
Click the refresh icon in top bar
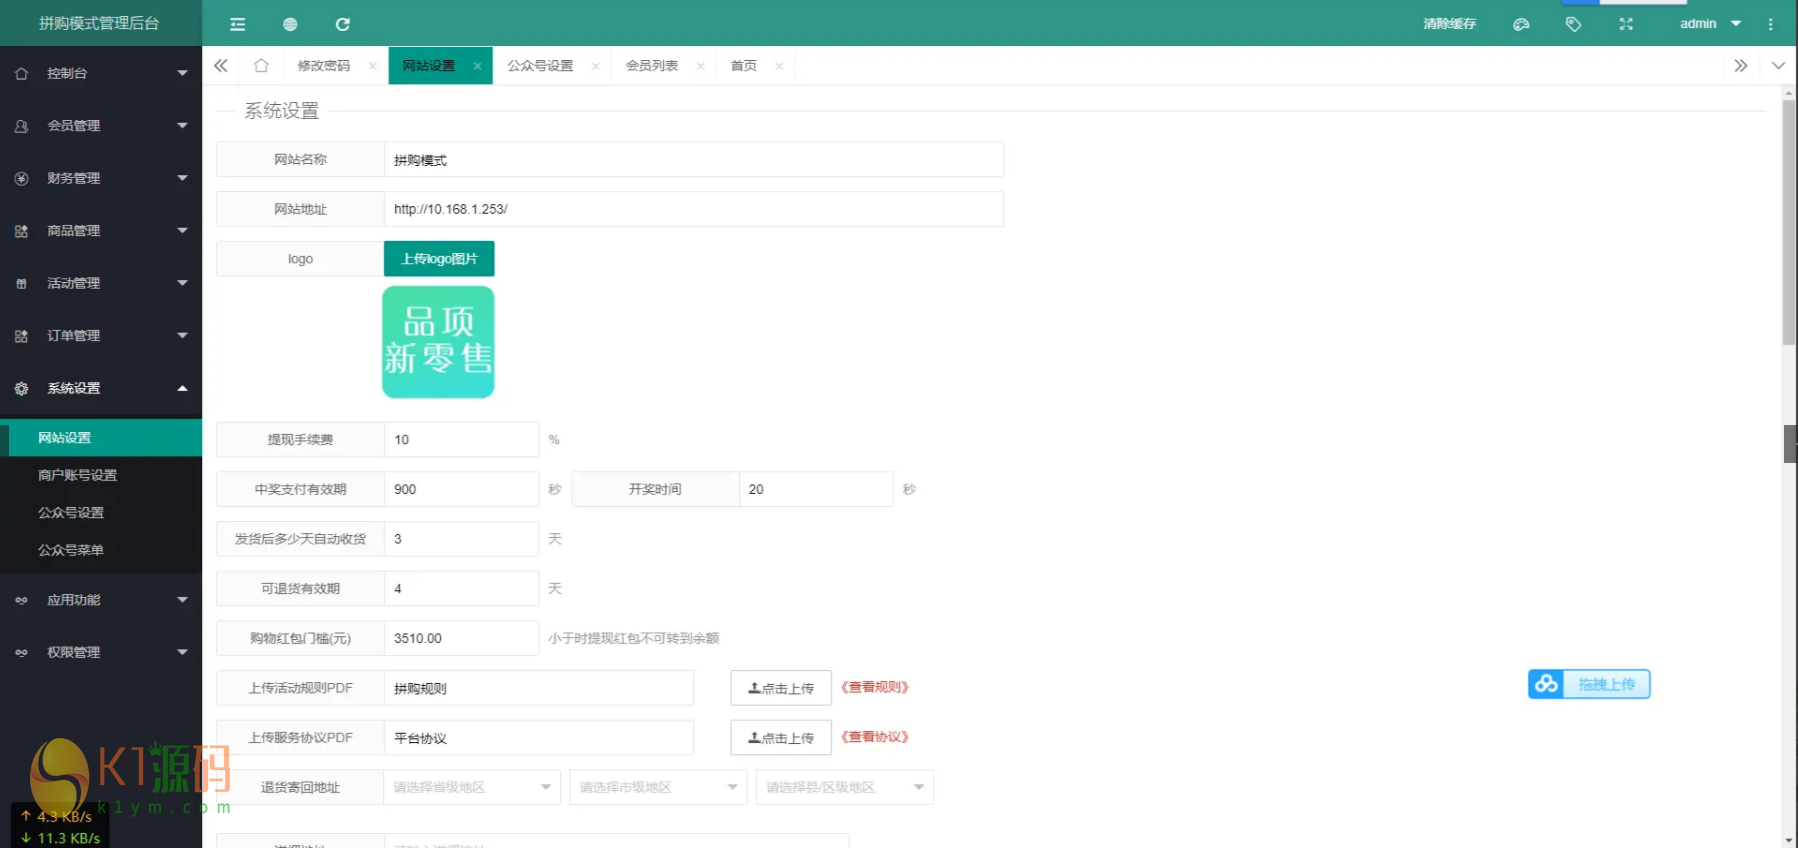pos(342,24)
